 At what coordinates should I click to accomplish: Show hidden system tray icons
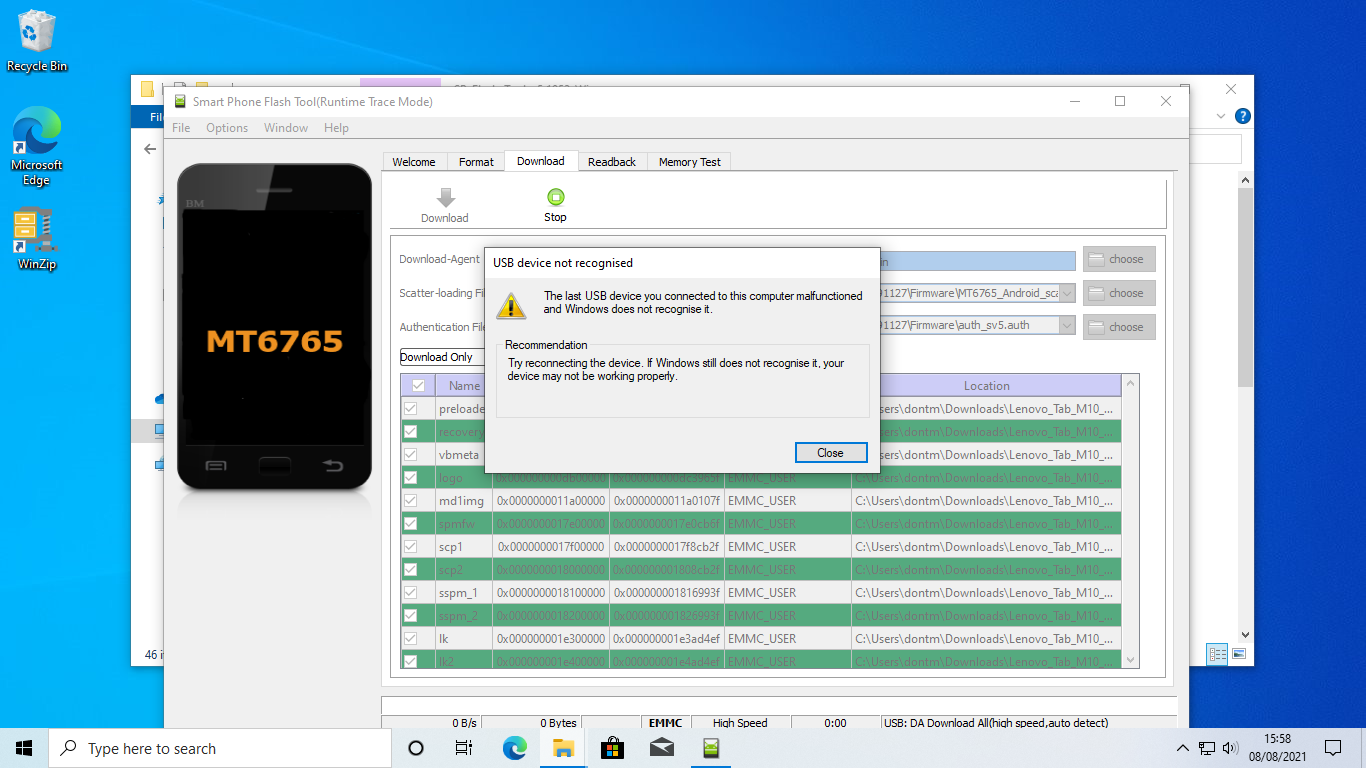tap(1183, 748)
